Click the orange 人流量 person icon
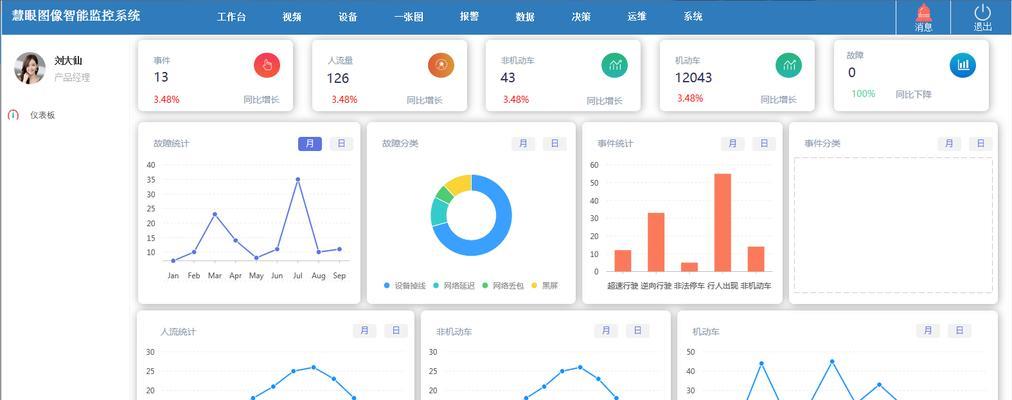1012x400 pixels. click(441, 65)
